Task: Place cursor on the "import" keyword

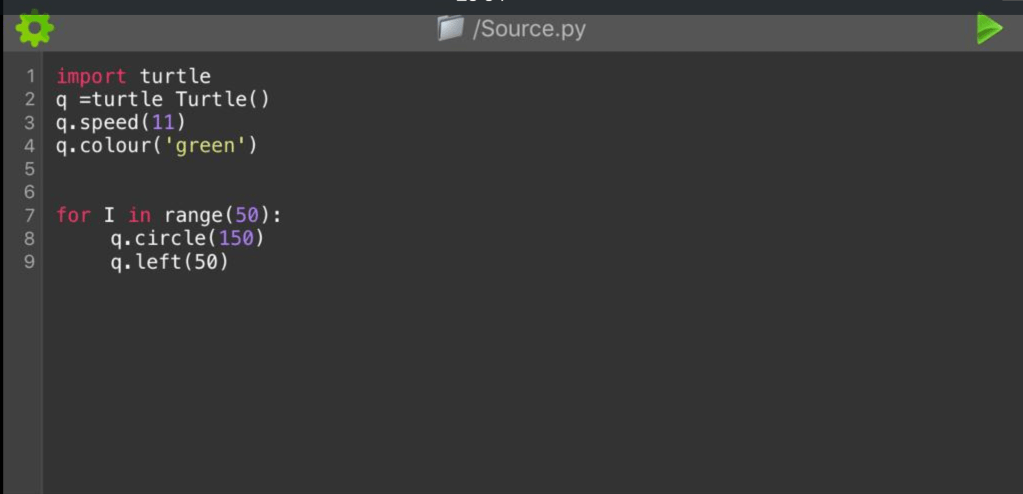Action: (91, 76)
